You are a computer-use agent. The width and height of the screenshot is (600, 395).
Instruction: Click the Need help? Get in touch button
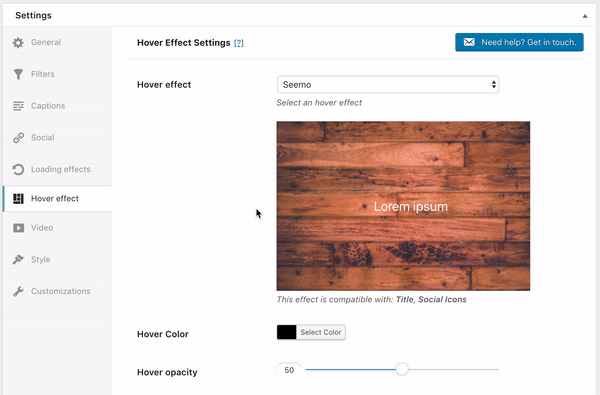coord(519,42)
